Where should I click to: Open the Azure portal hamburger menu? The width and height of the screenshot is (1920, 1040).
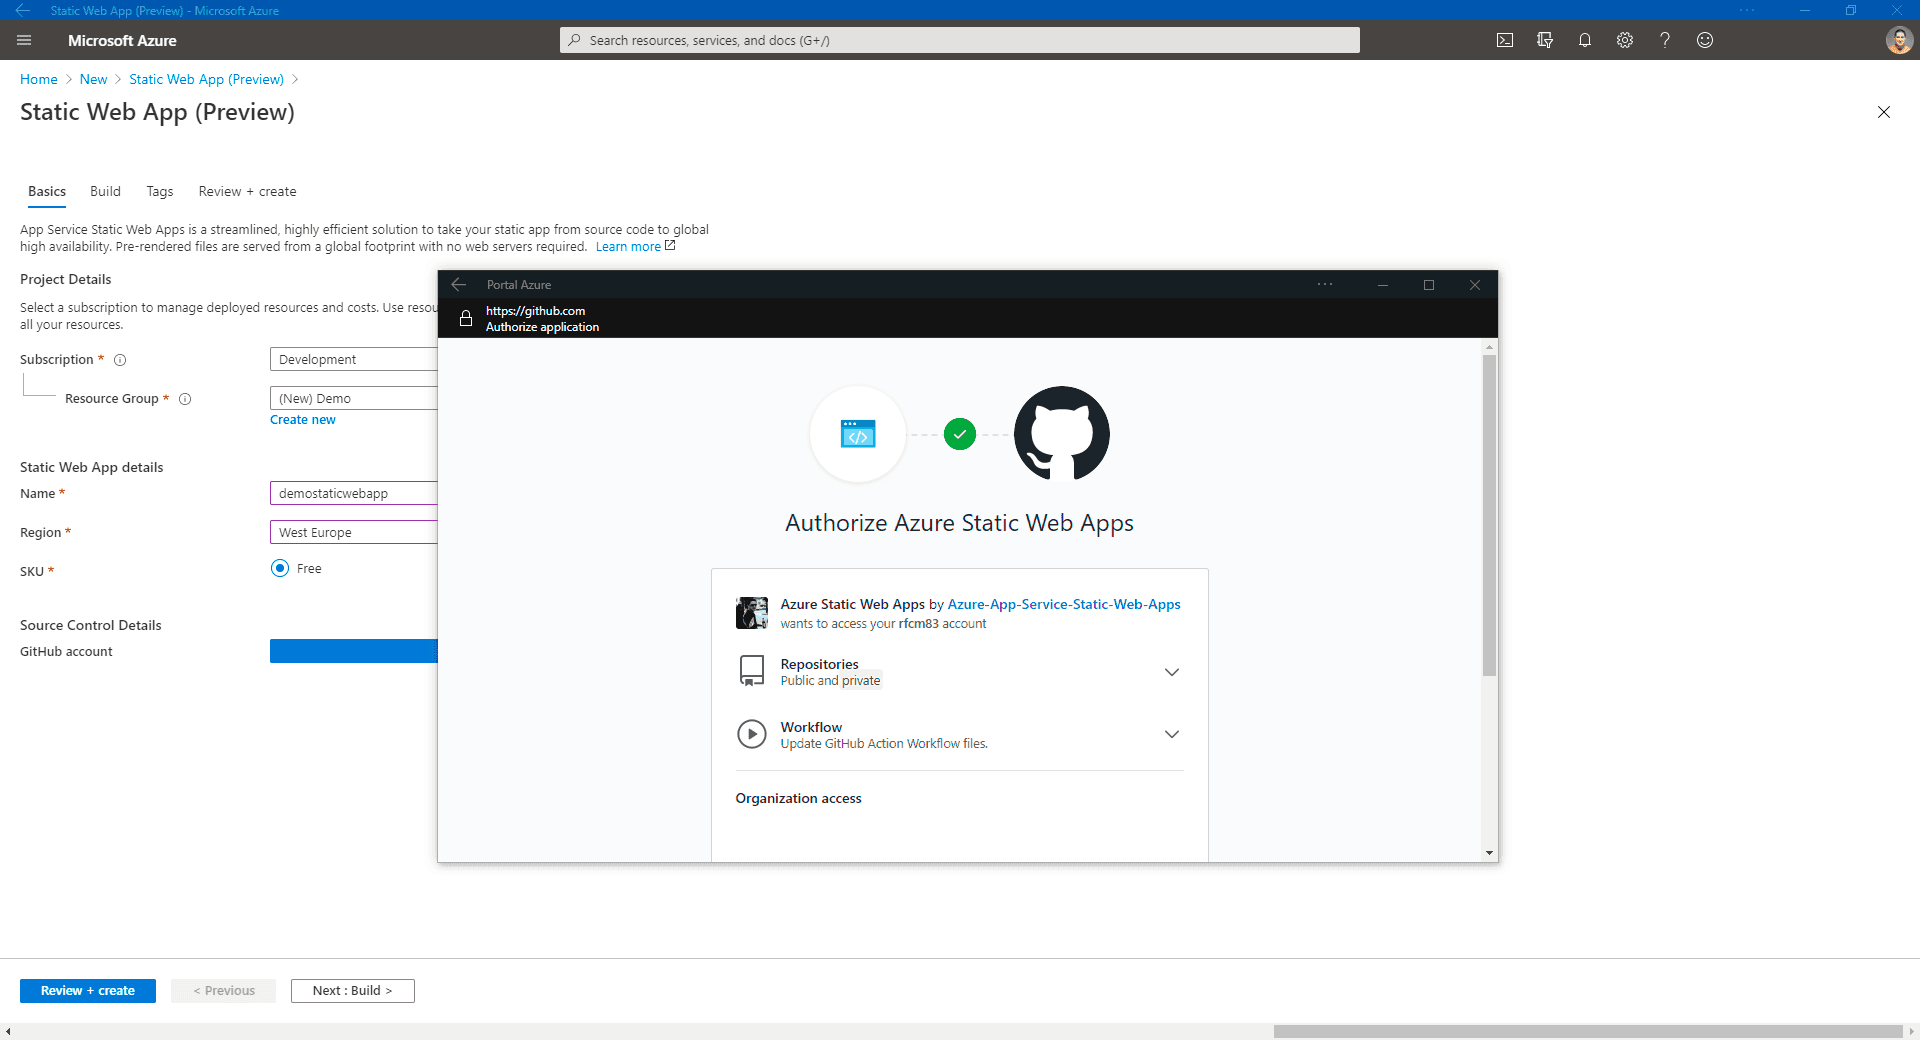point(25,40)
